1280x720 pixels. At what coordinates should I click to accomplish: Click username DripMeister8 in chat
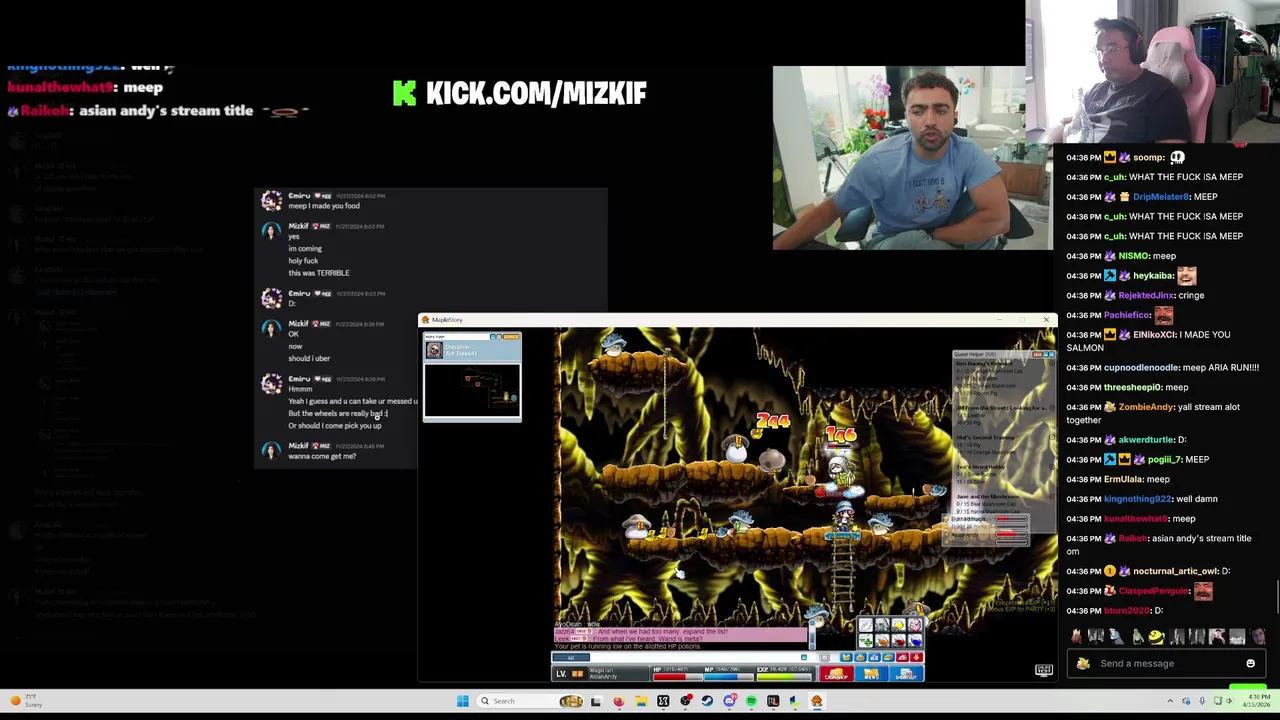(1161, 196)
